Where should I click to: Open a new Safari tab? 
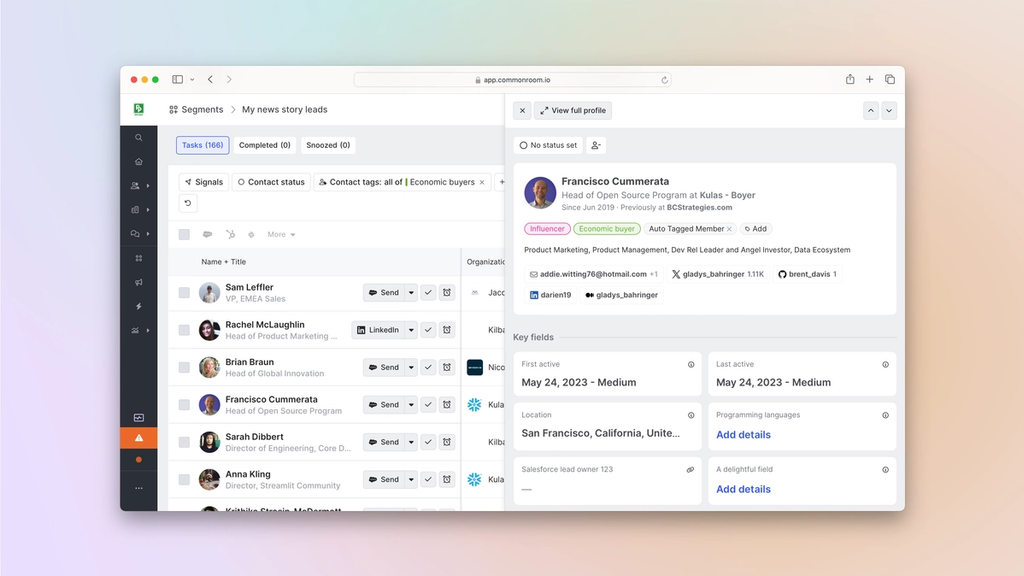pyautogui.click(x=869, y=79)
